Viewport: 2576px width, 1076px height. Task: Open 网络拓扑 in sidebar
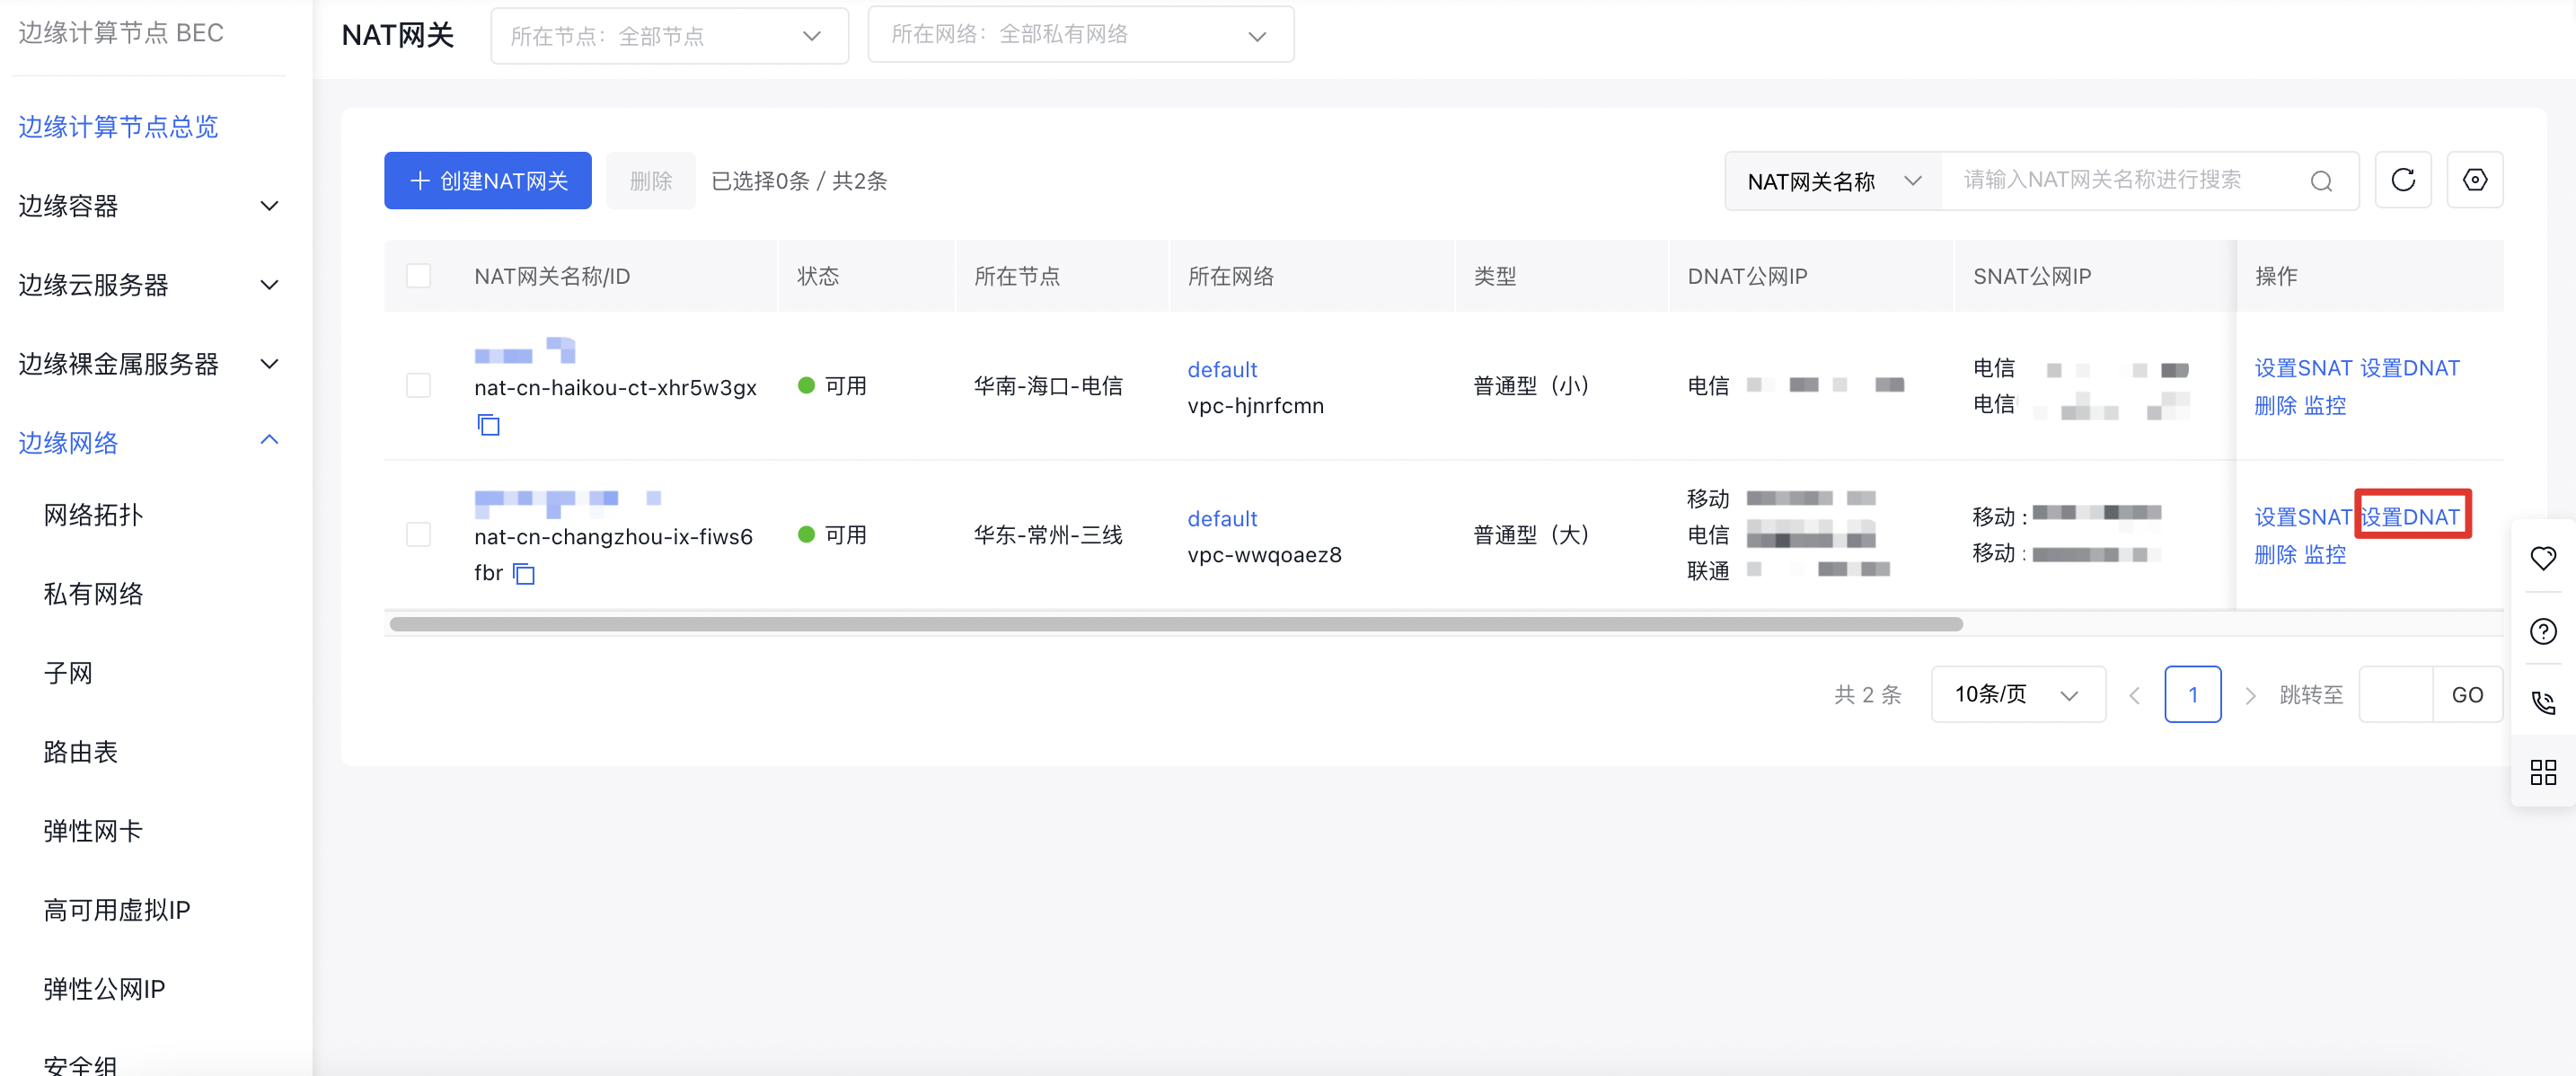coord(93,515)
